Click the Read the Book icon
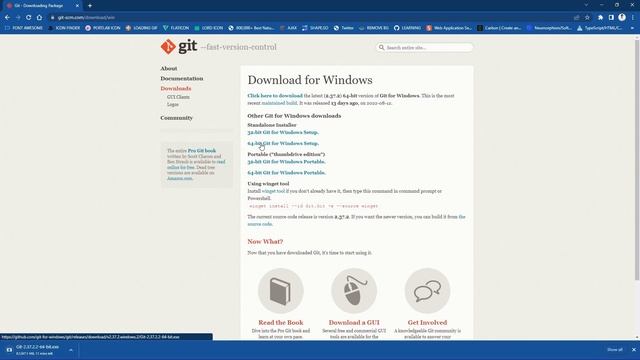The image size is (640, 360). coord(281,291)
